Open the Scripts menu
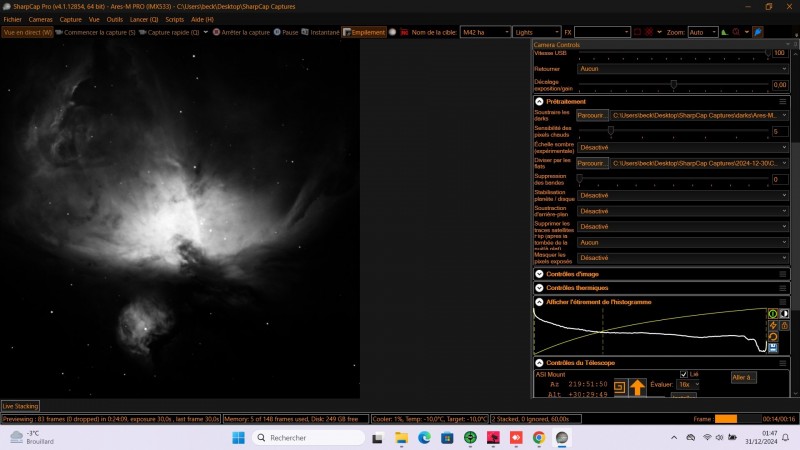This screenshot has width=800, height=450. pyautogui.click(x=174, y=19)
